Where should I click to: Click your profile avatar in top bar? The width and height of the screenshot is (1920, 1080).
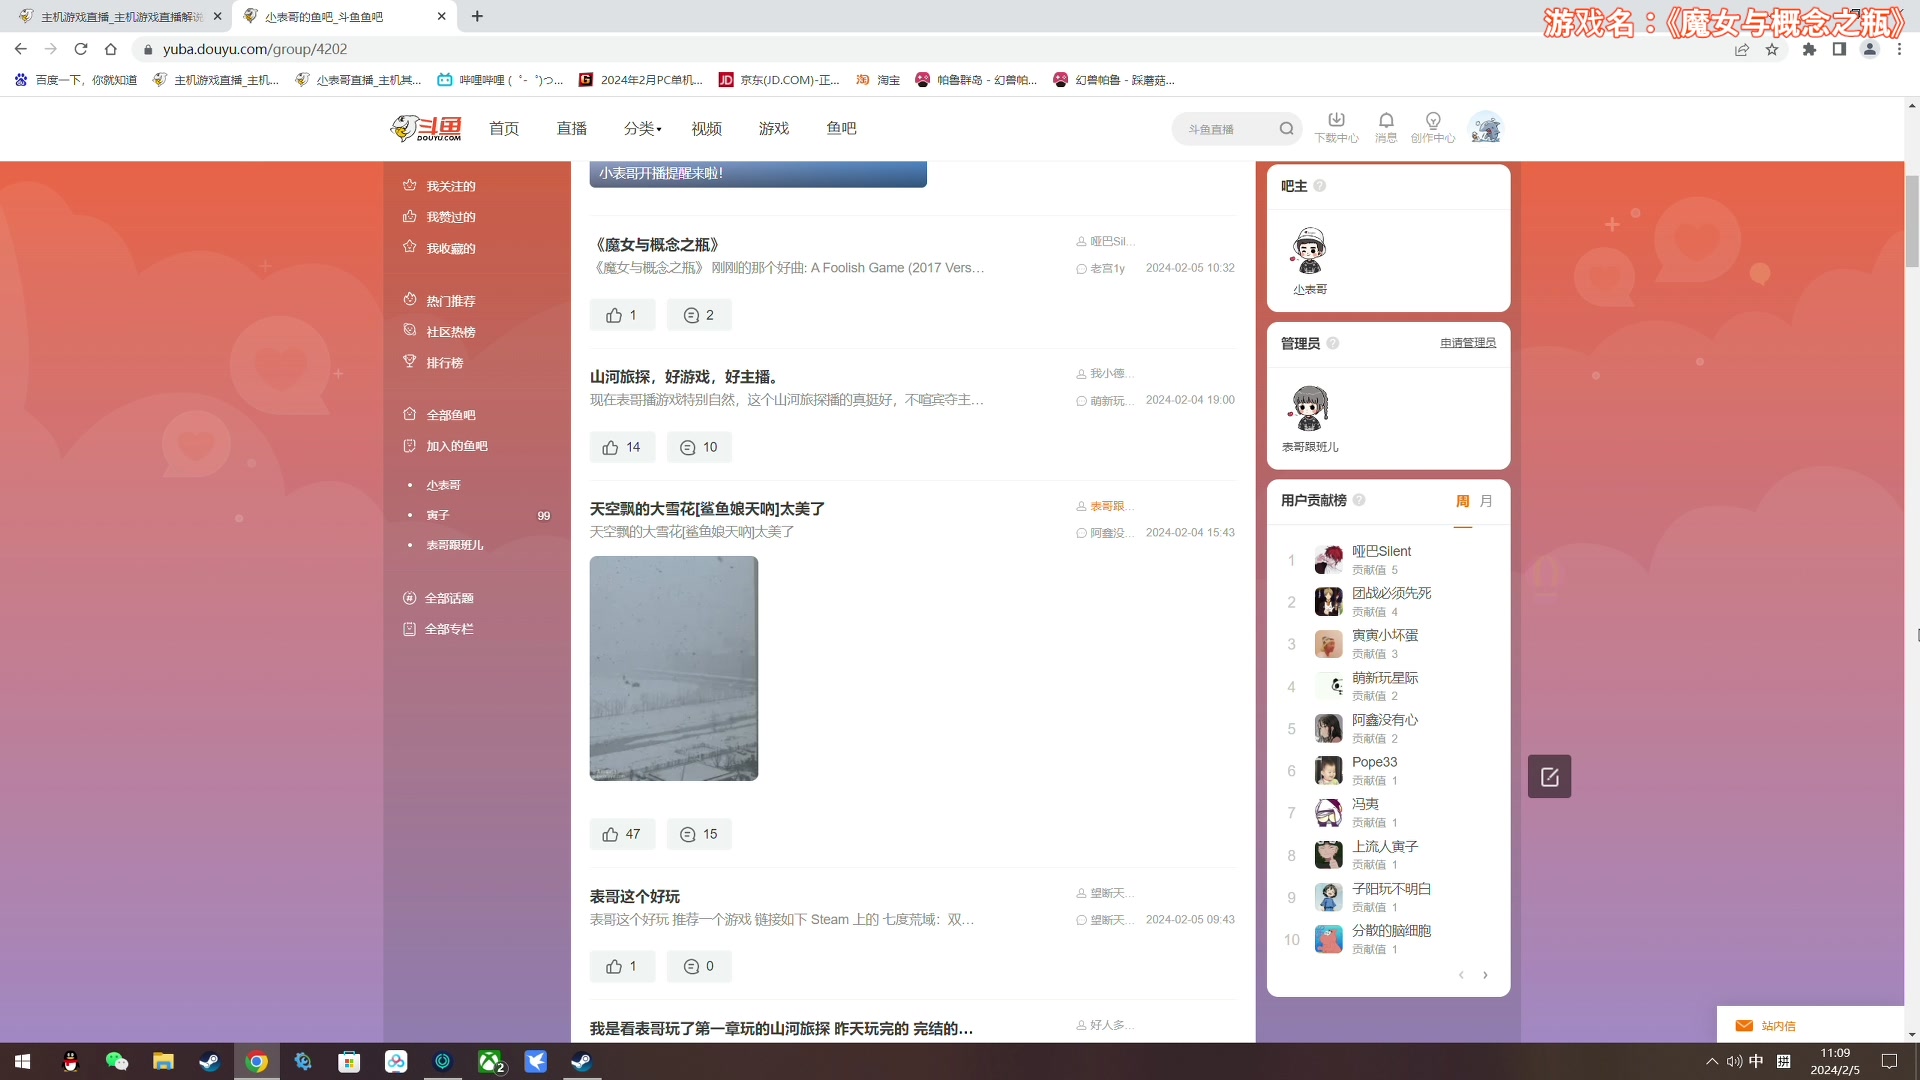pyautogui.click(x=1486, y=127)
